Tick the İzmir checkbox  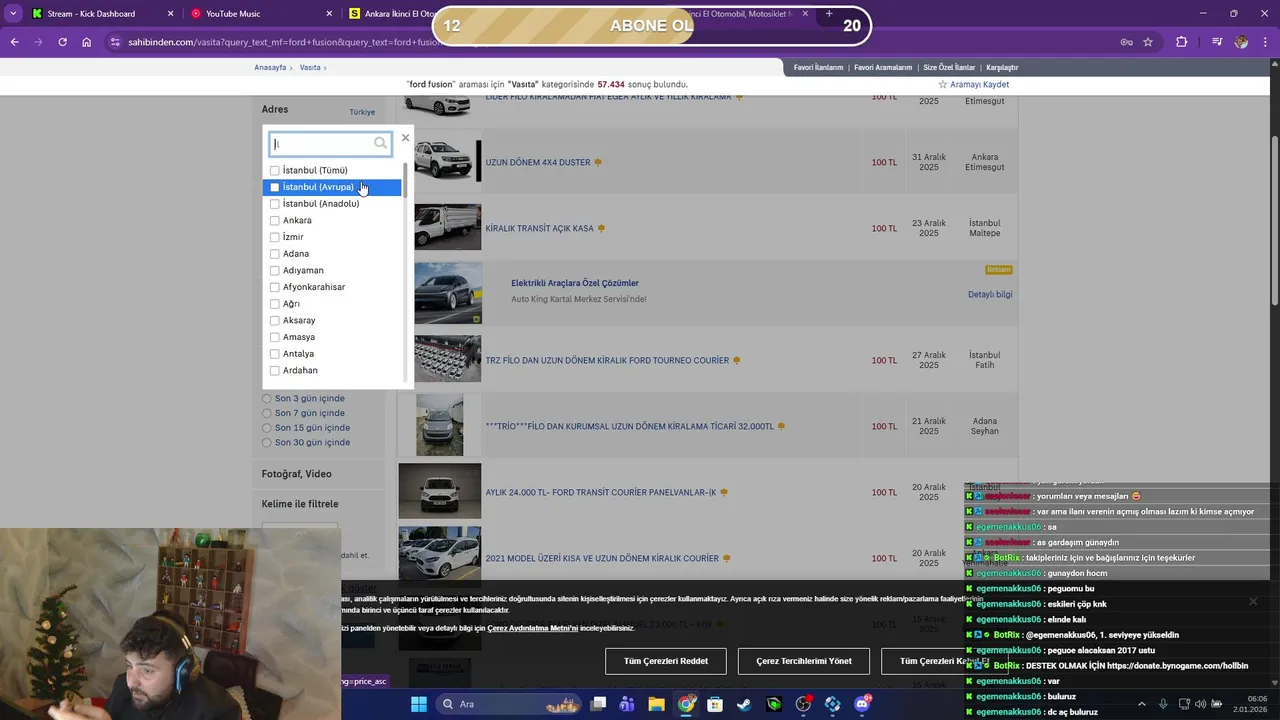tap(275, 237)
